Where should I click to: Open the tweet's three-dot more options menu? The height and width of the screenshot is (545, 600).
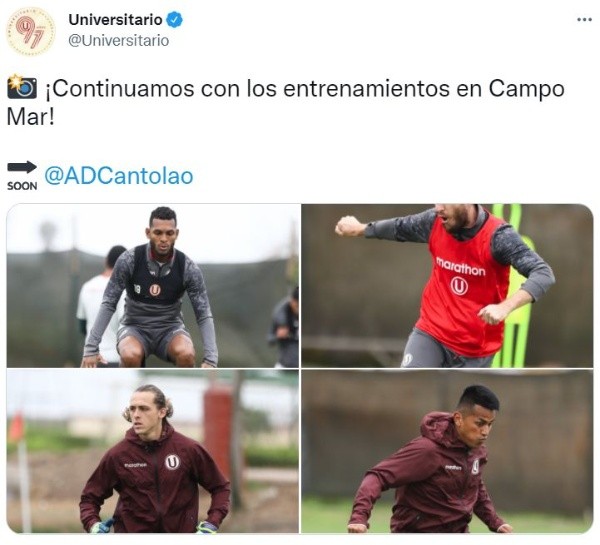tap(584, 20)
